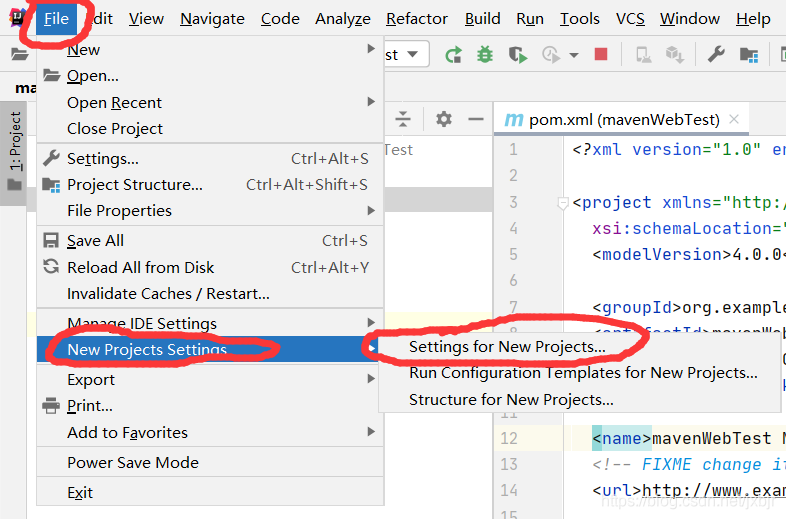Open the Refactor menu

tap(417, 18)
